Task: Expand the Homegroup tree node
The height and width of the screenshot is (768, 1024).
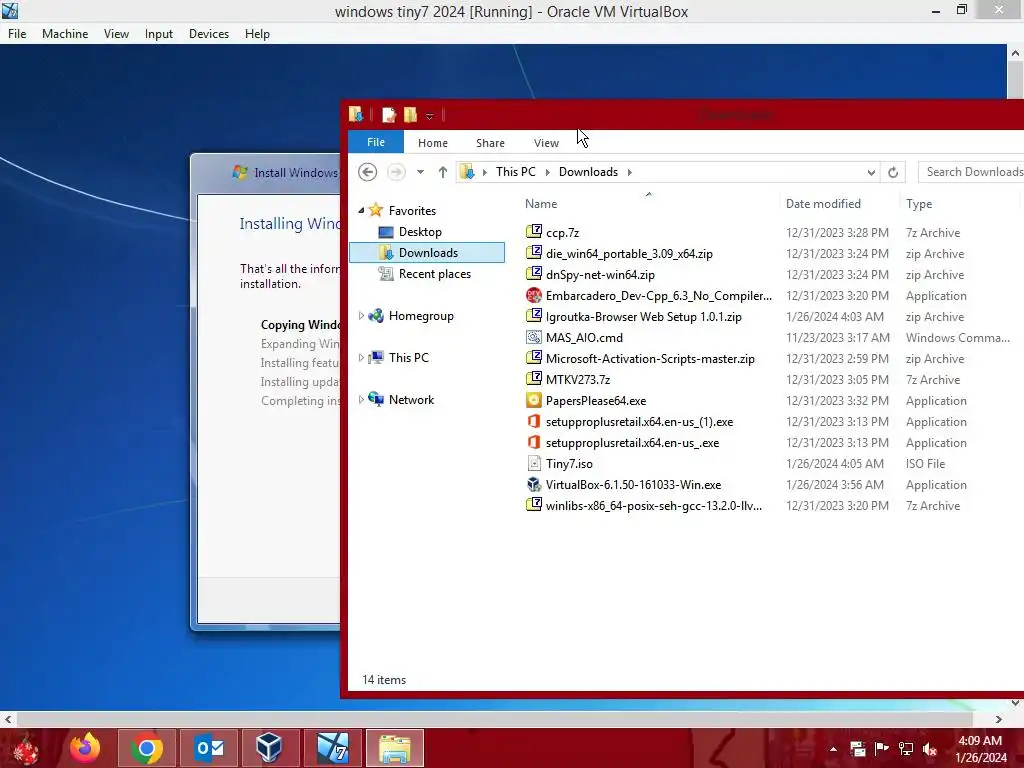Action: click(361, 315)
